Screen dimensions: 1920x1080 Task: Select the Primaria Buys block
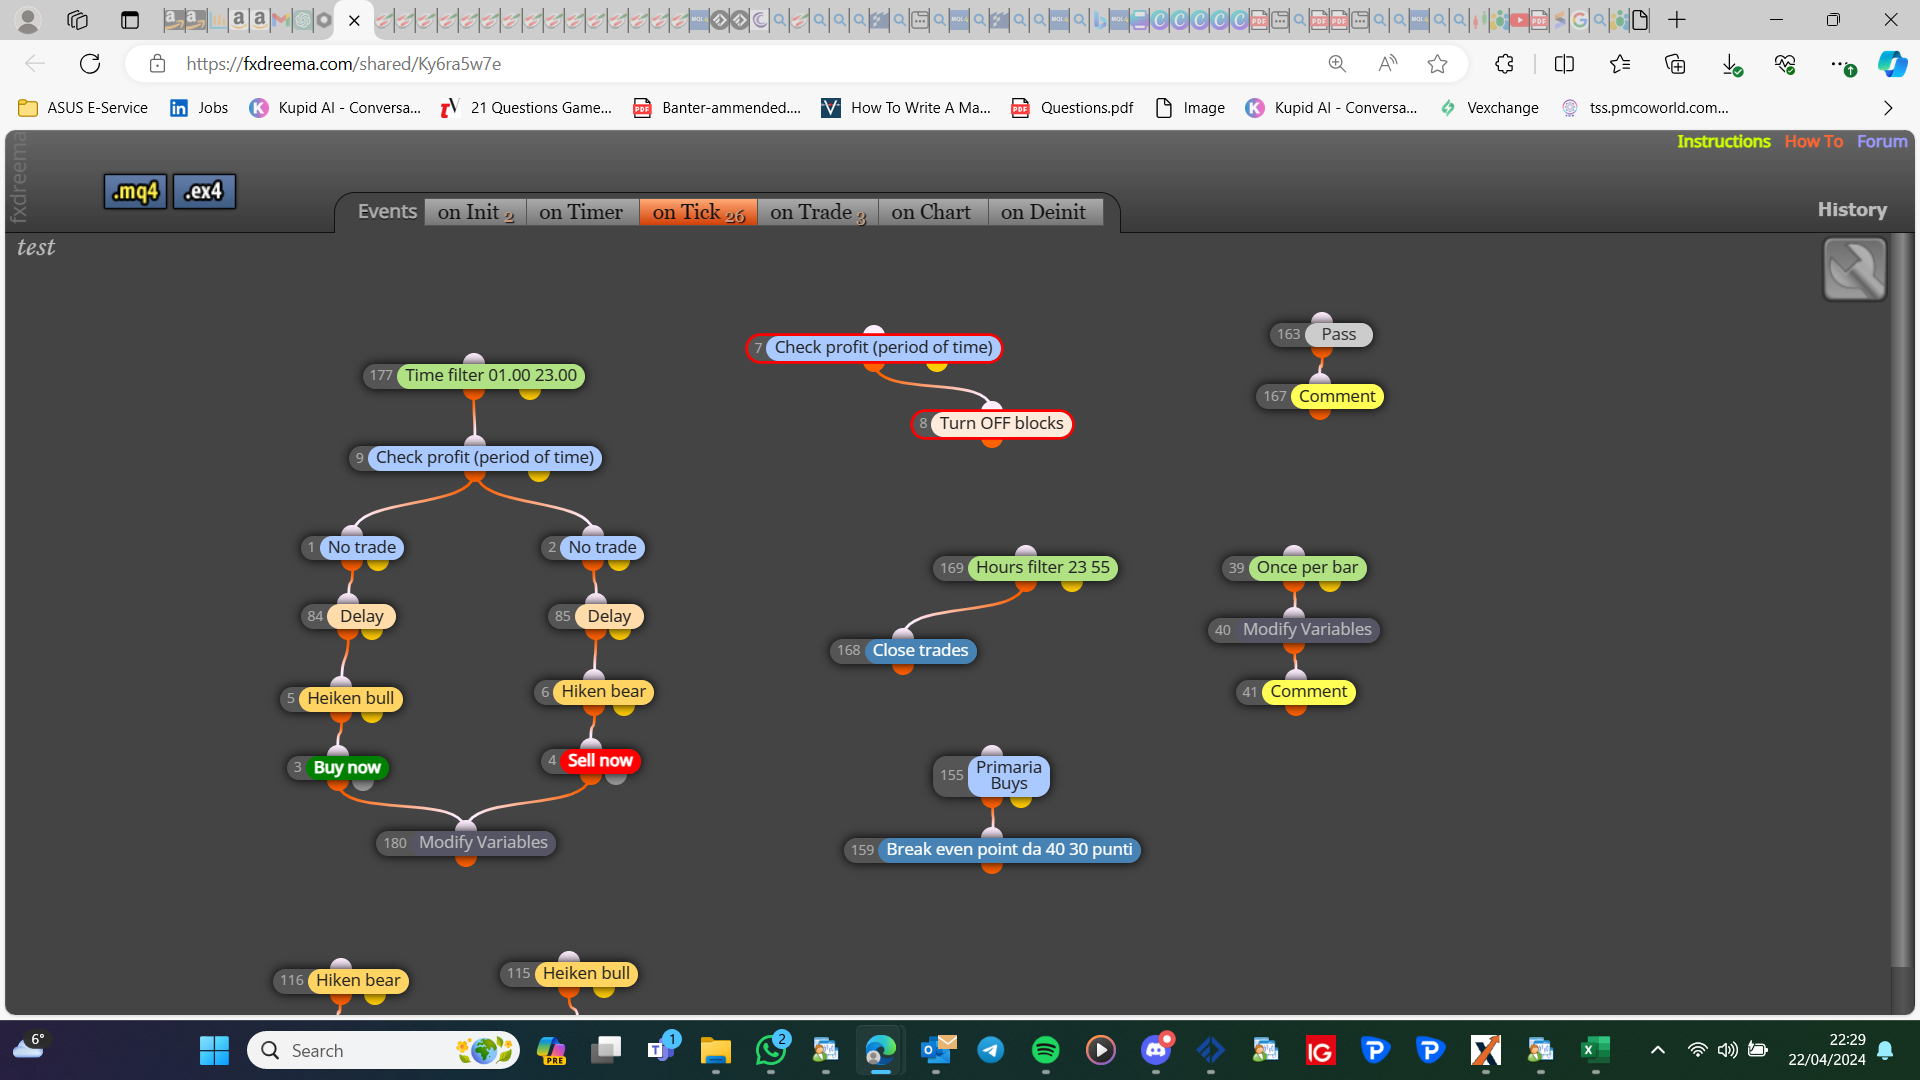(x=992, y=776)
